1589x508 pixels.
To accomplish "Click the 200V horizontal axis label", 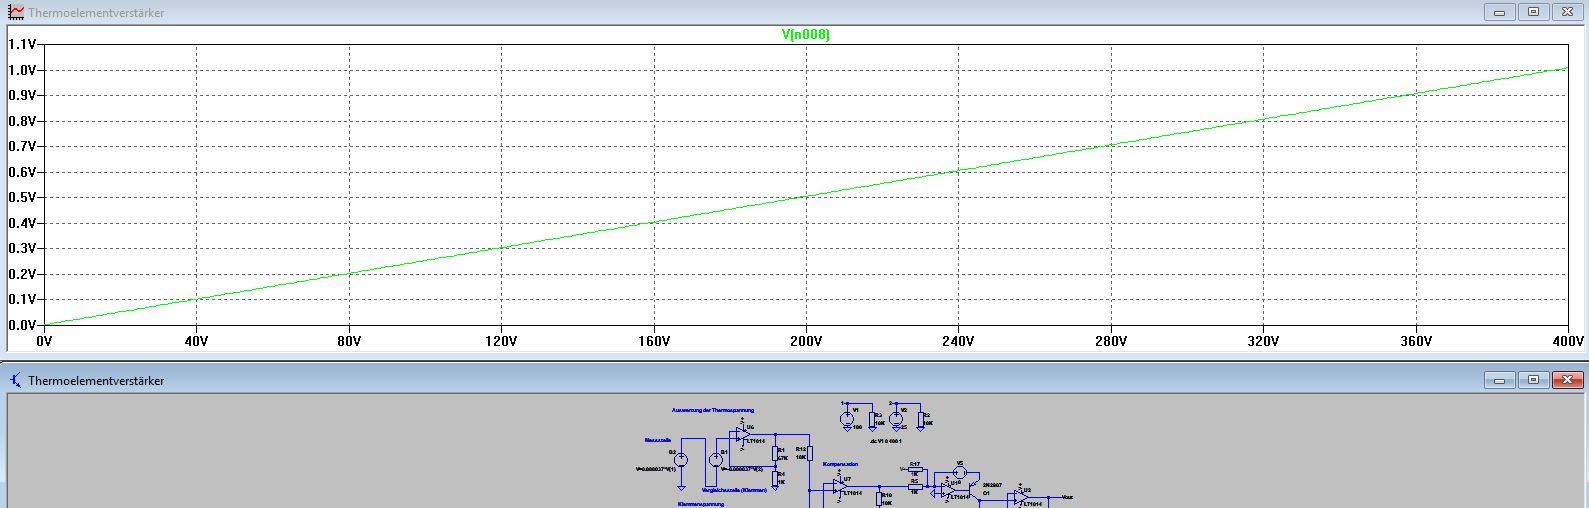I will (806, 341).
